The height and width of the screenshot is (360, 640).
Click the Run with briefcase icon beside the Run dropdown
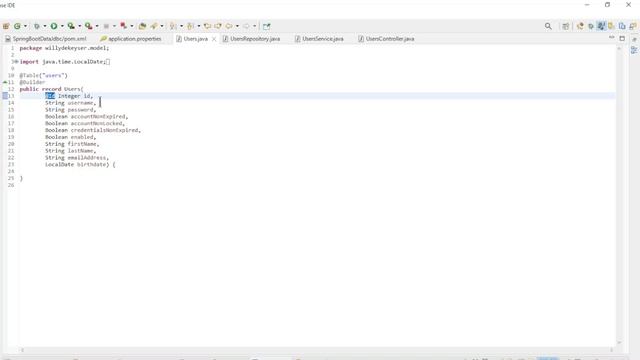[x=71, y=26]
